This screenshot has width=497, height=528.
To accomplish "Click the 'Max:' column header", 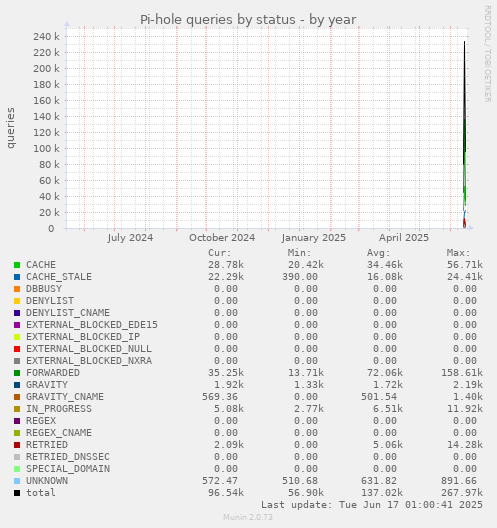I will coord(458,253).
